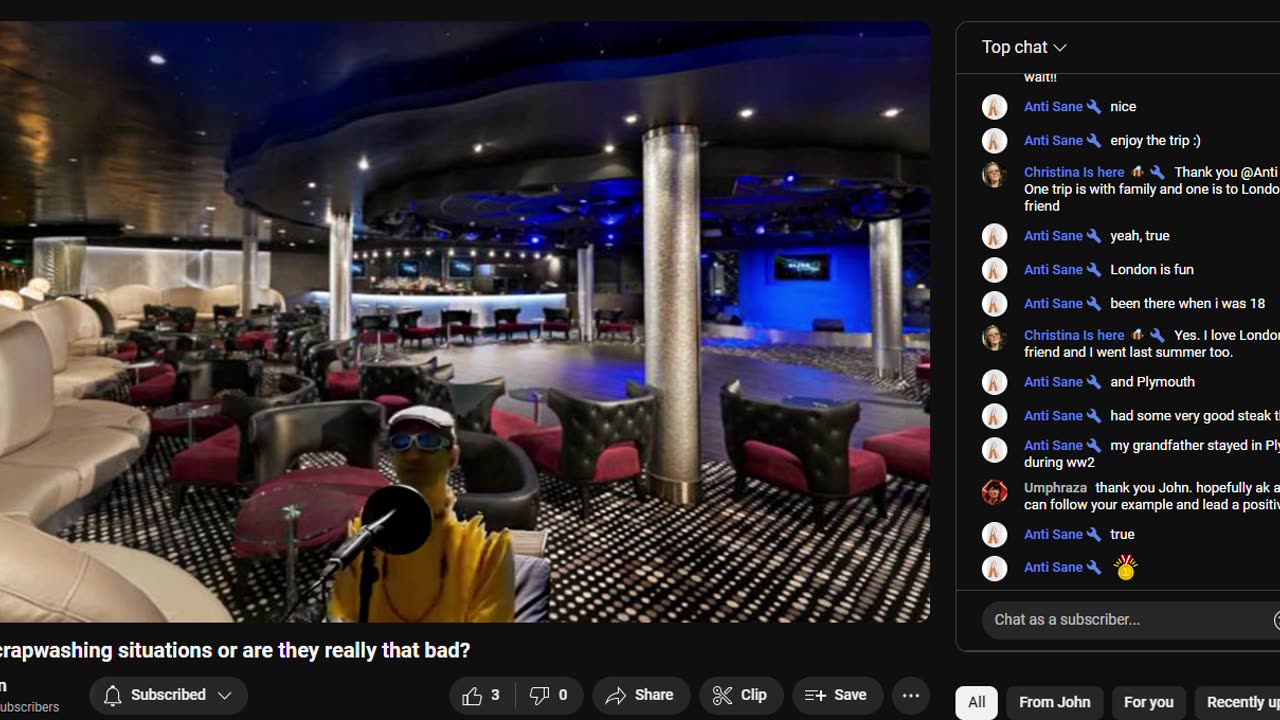
Task: Click the crown emoji in Anti Sane's message
Action: click(x=1125, y=568)
